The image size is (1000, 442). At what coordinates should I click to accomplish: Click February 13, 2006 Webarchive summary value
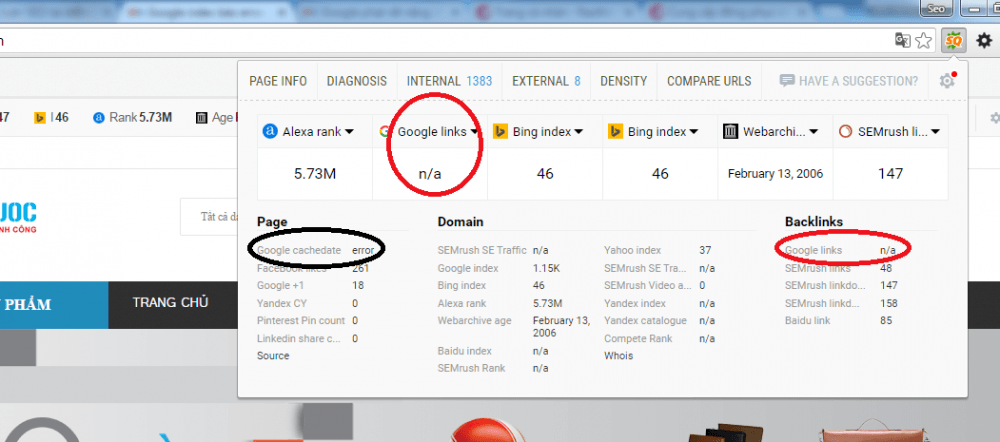(776, 173)
